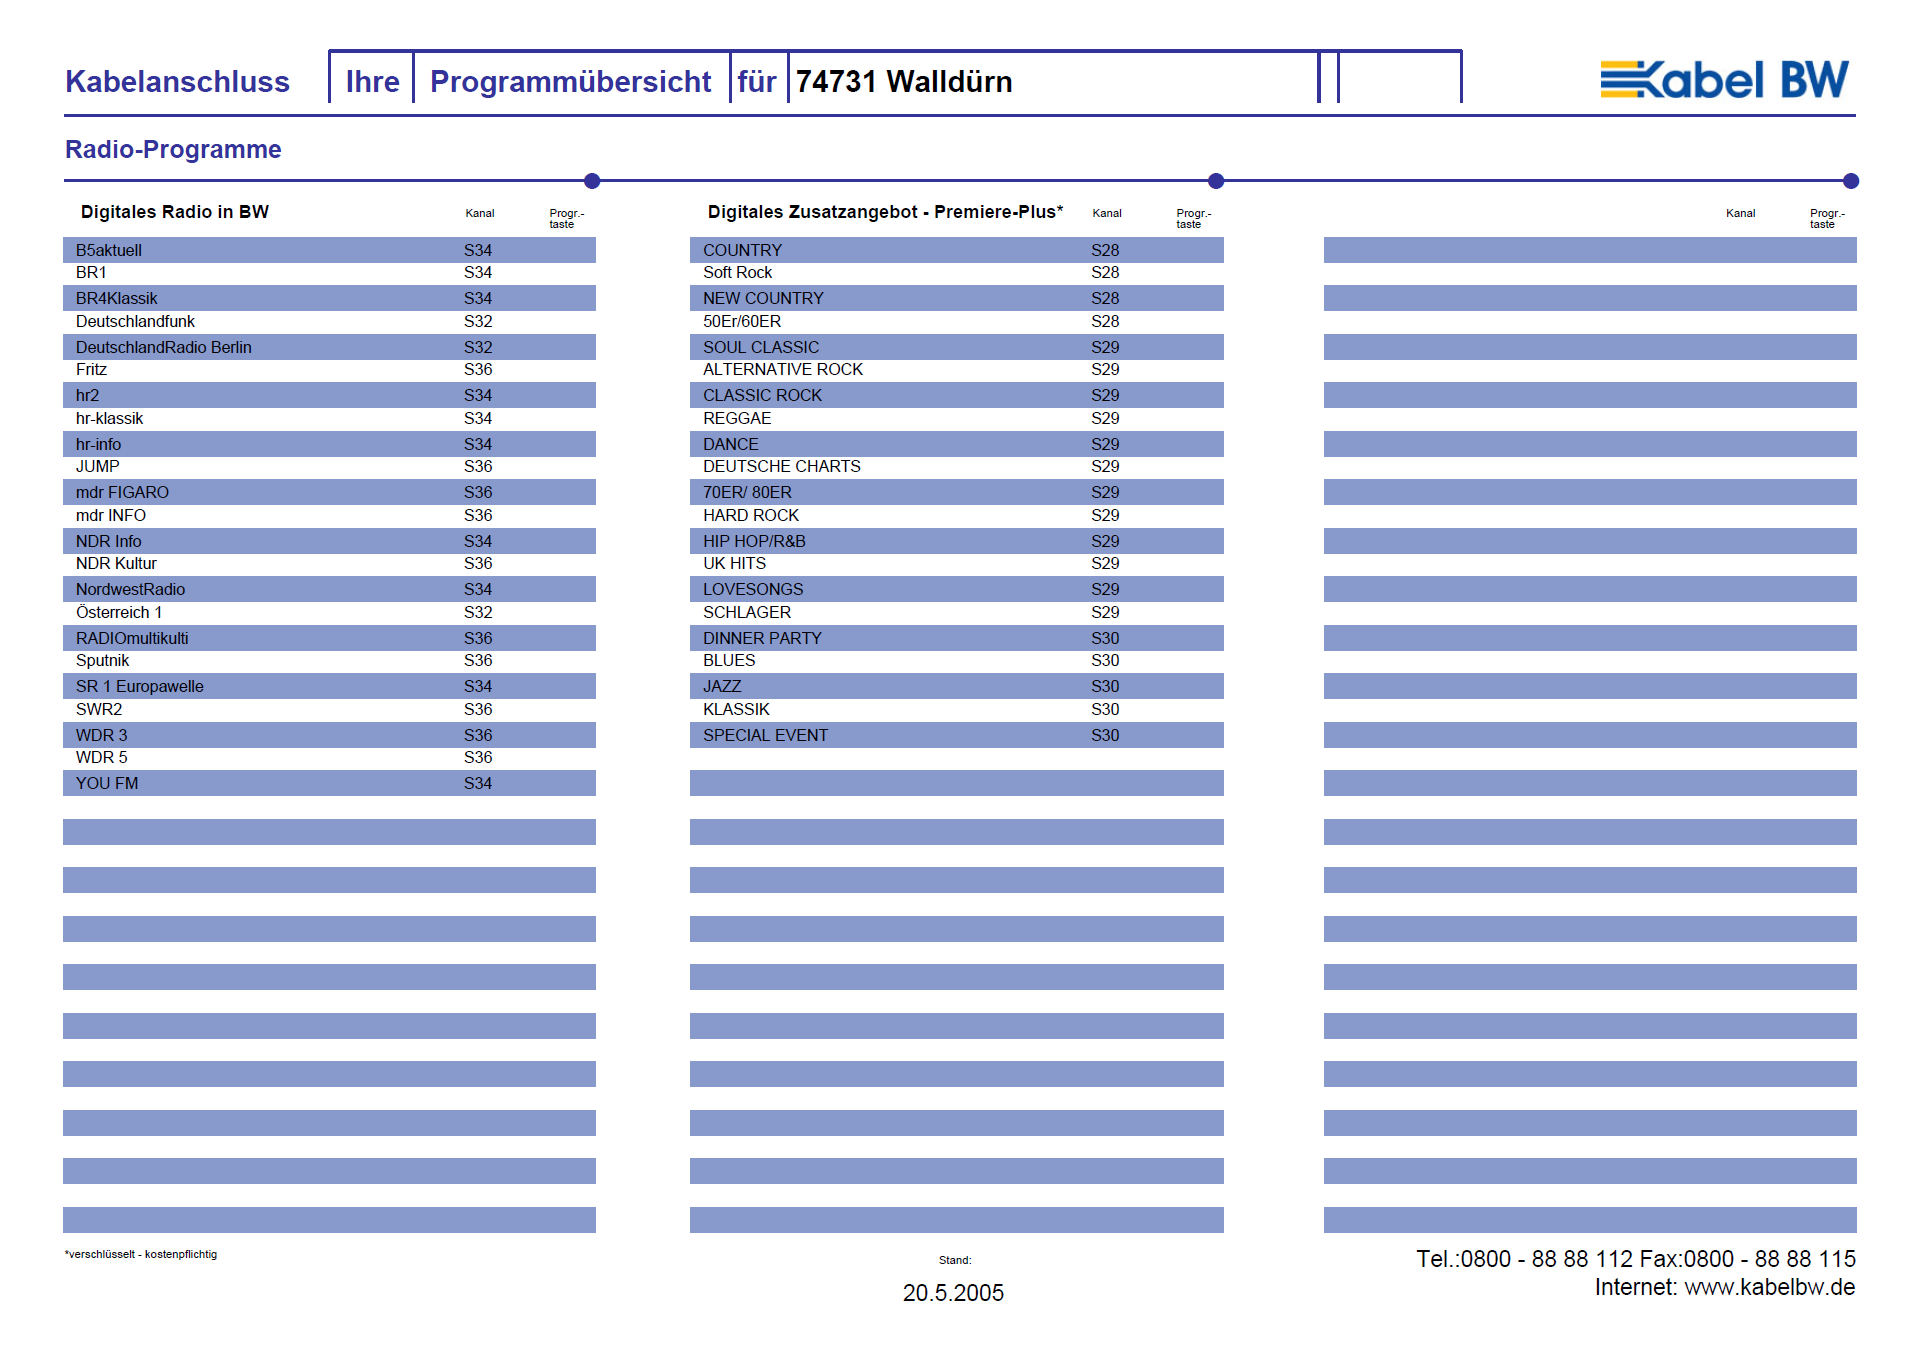Click the verschlüsselt - kostenpflichtig footnote

(141, 1254)
